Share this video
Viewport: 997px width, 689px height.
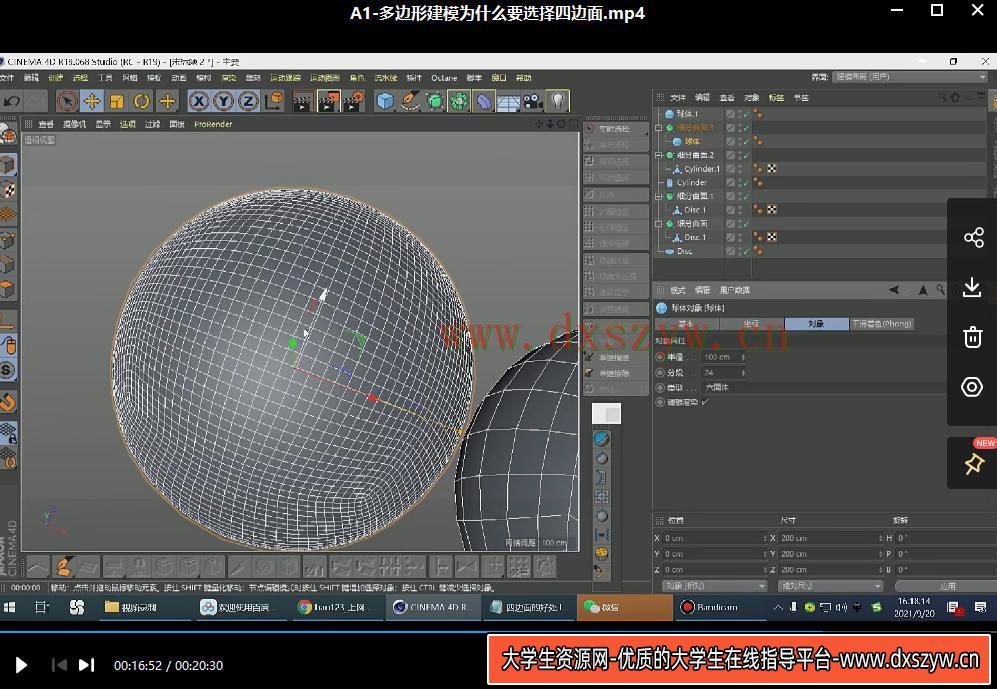tap(973, 238)
